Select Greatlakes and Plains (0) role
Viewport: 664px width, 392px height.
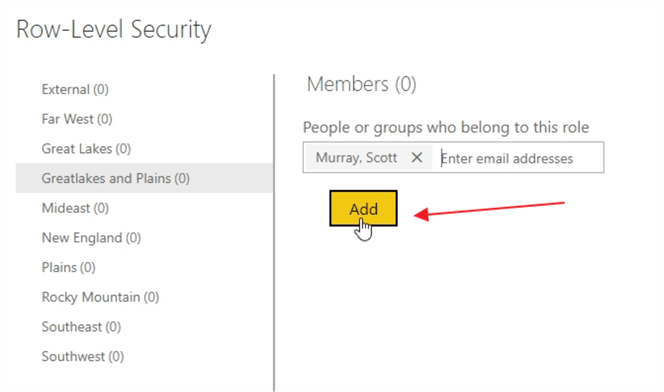pyautogui.click(x=144, y=178)
